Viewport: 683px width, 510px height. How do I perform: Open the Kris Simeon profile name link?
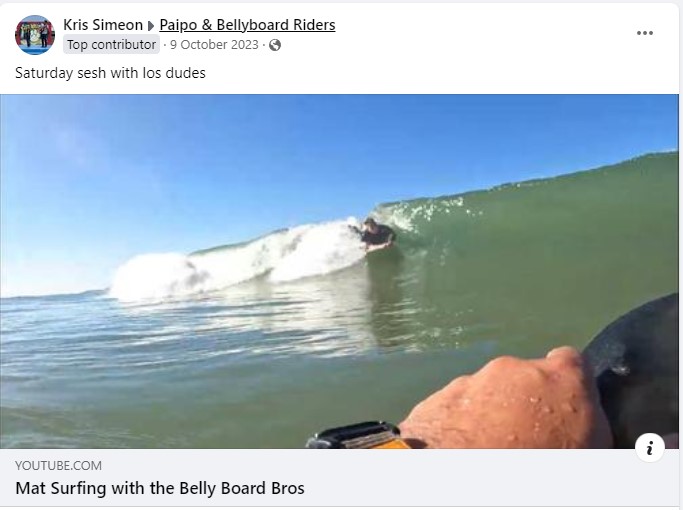103,25
